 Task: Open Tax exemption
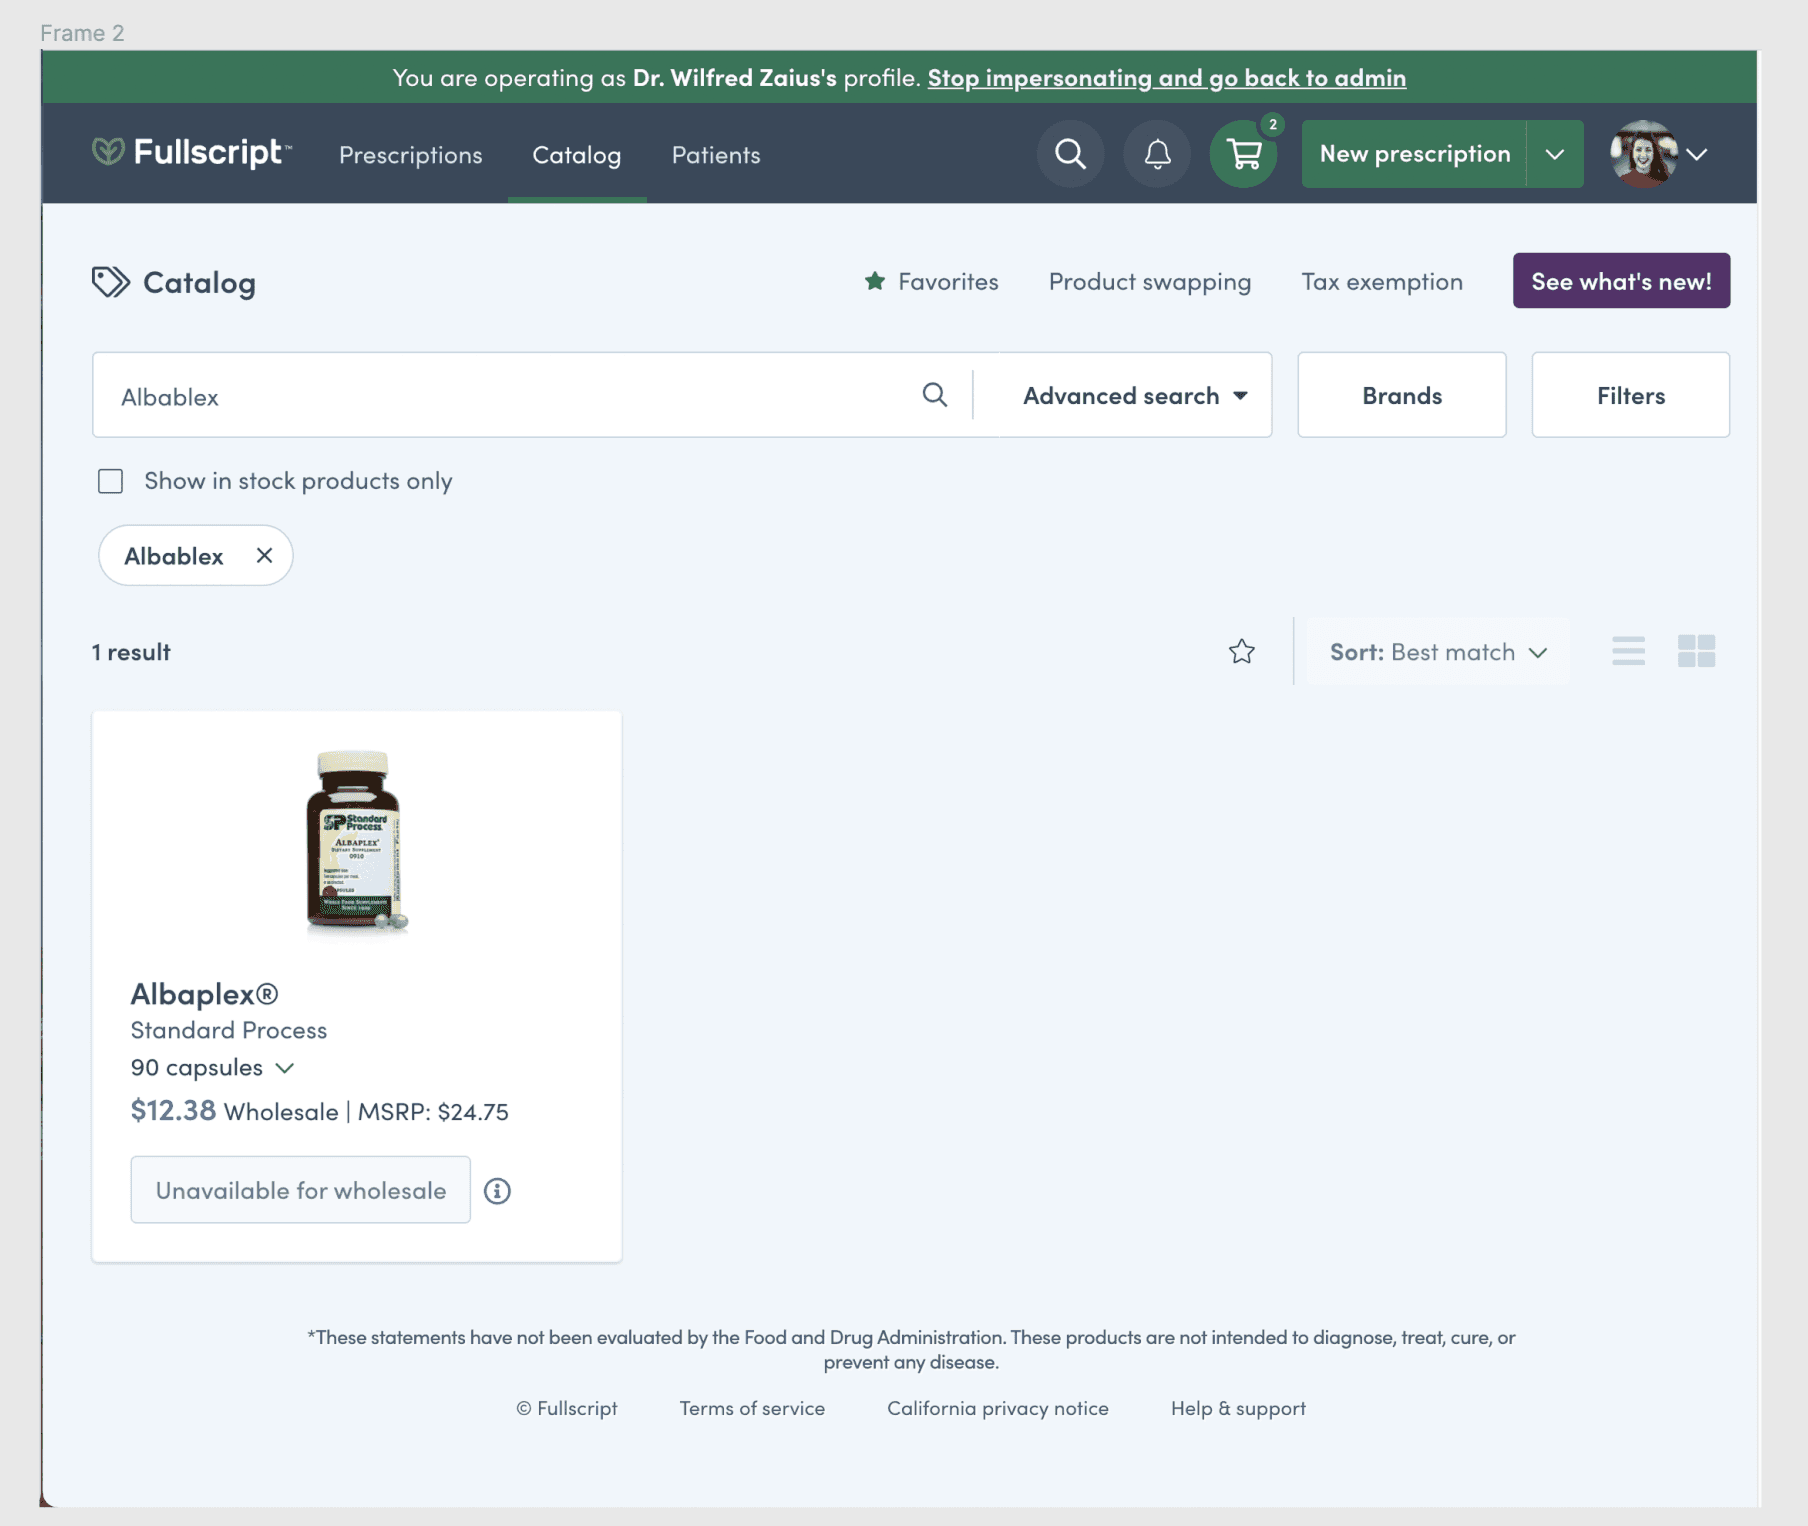(1382, 282)
